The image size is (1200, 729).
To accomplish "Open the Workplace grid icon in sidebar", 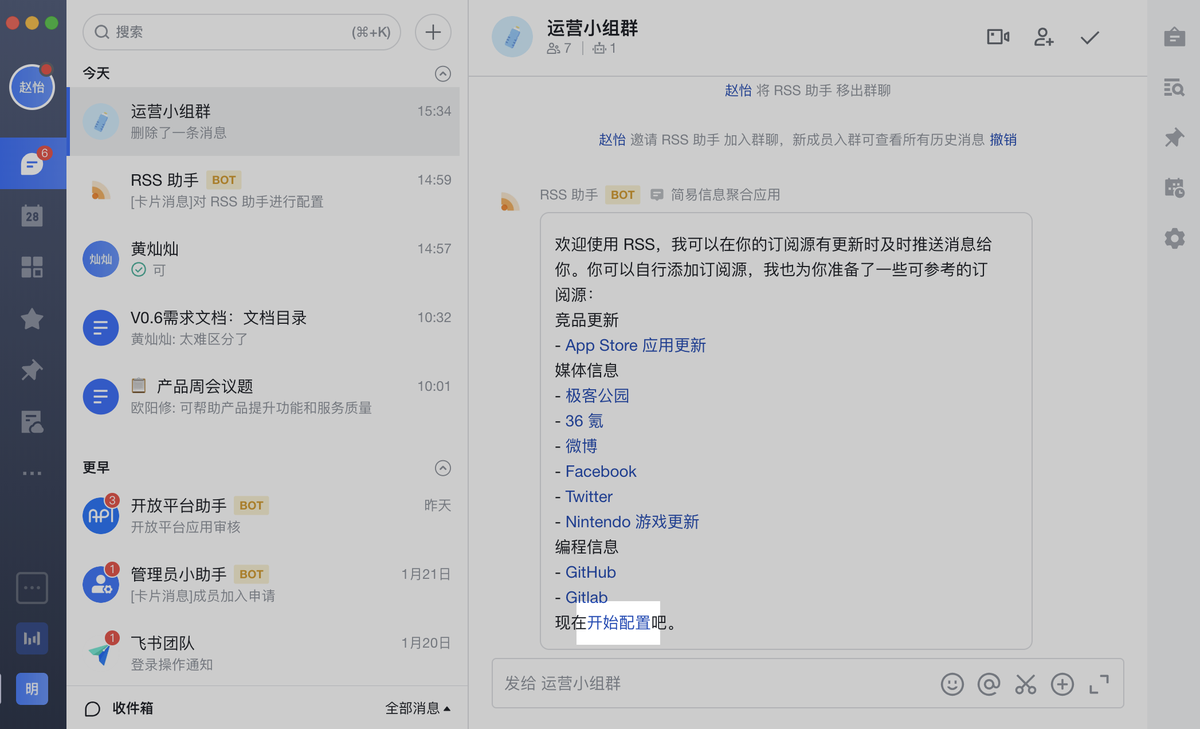I will [x=32, y=267].
